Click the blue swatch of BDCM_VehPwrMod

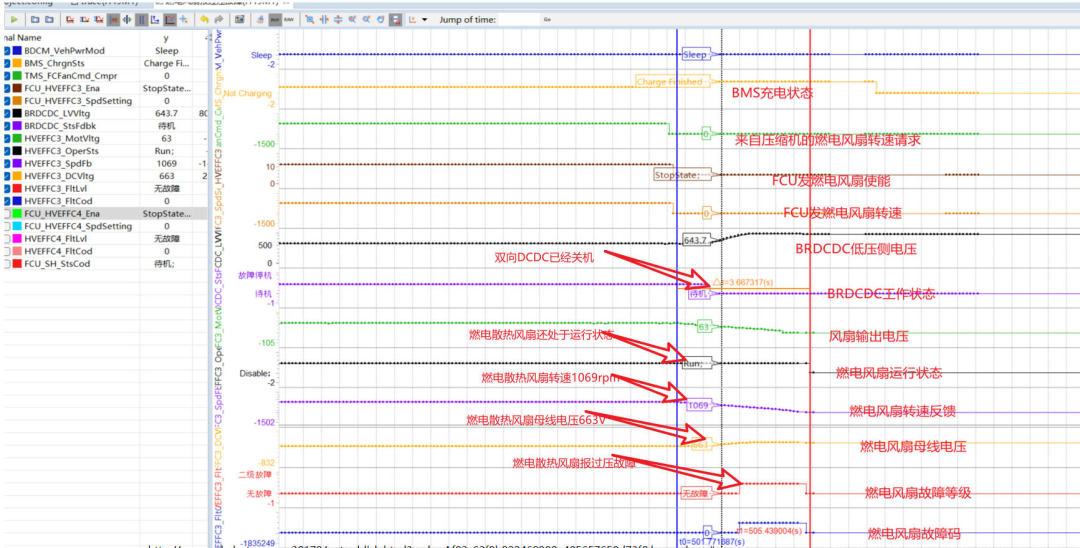pos(17,51)
